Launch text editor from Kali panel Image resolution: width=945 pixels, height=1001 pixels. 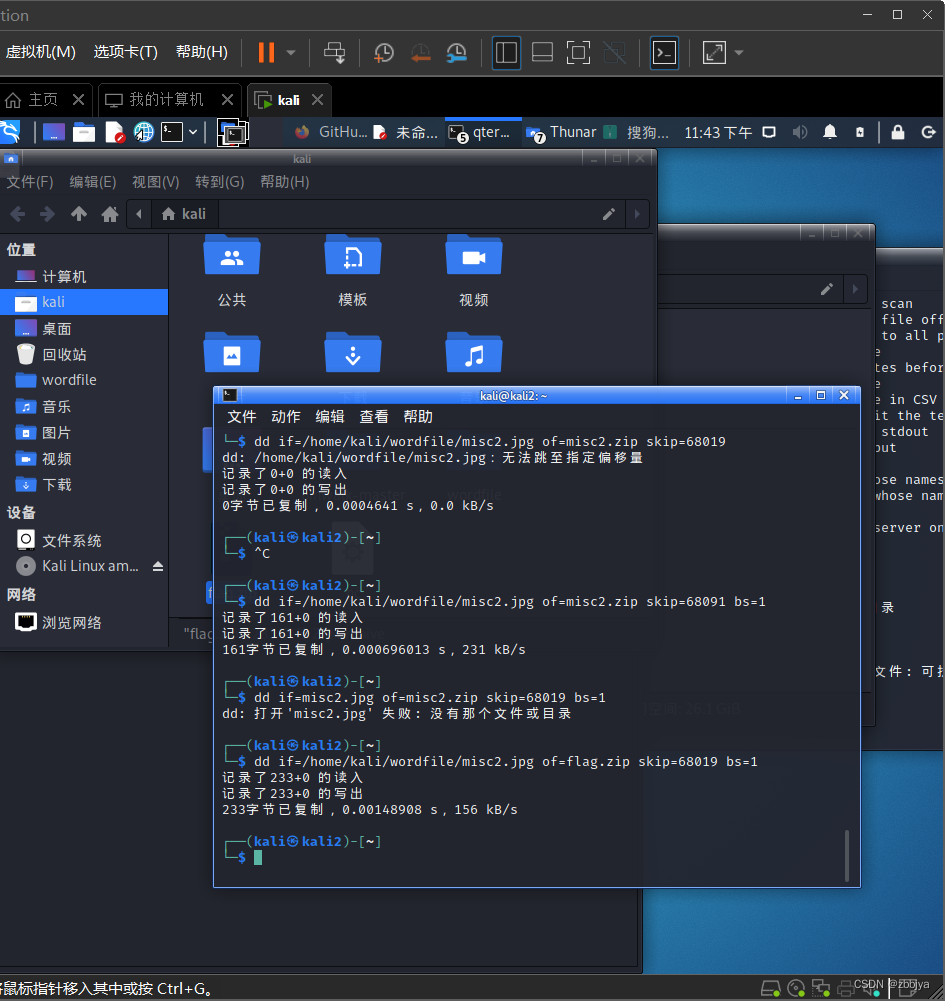pos(114,132)
